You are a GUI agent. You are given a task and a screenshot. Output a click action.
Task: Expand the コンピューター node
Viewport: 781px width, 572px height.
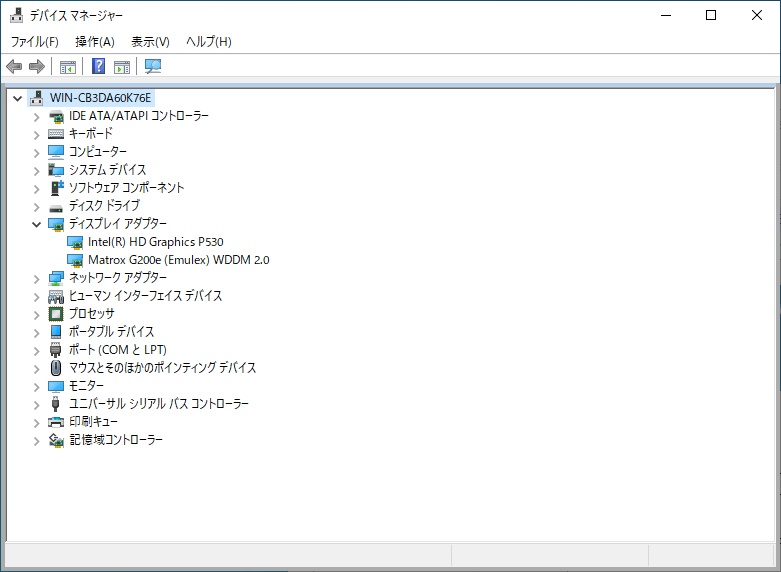click(36, 153)
